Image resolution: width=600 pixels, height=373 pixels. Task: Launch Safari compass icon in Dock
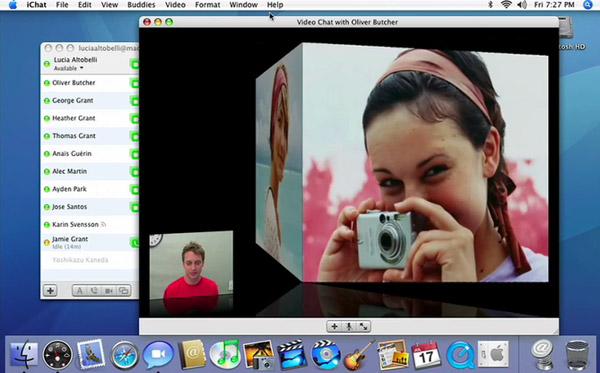[124, 355]
